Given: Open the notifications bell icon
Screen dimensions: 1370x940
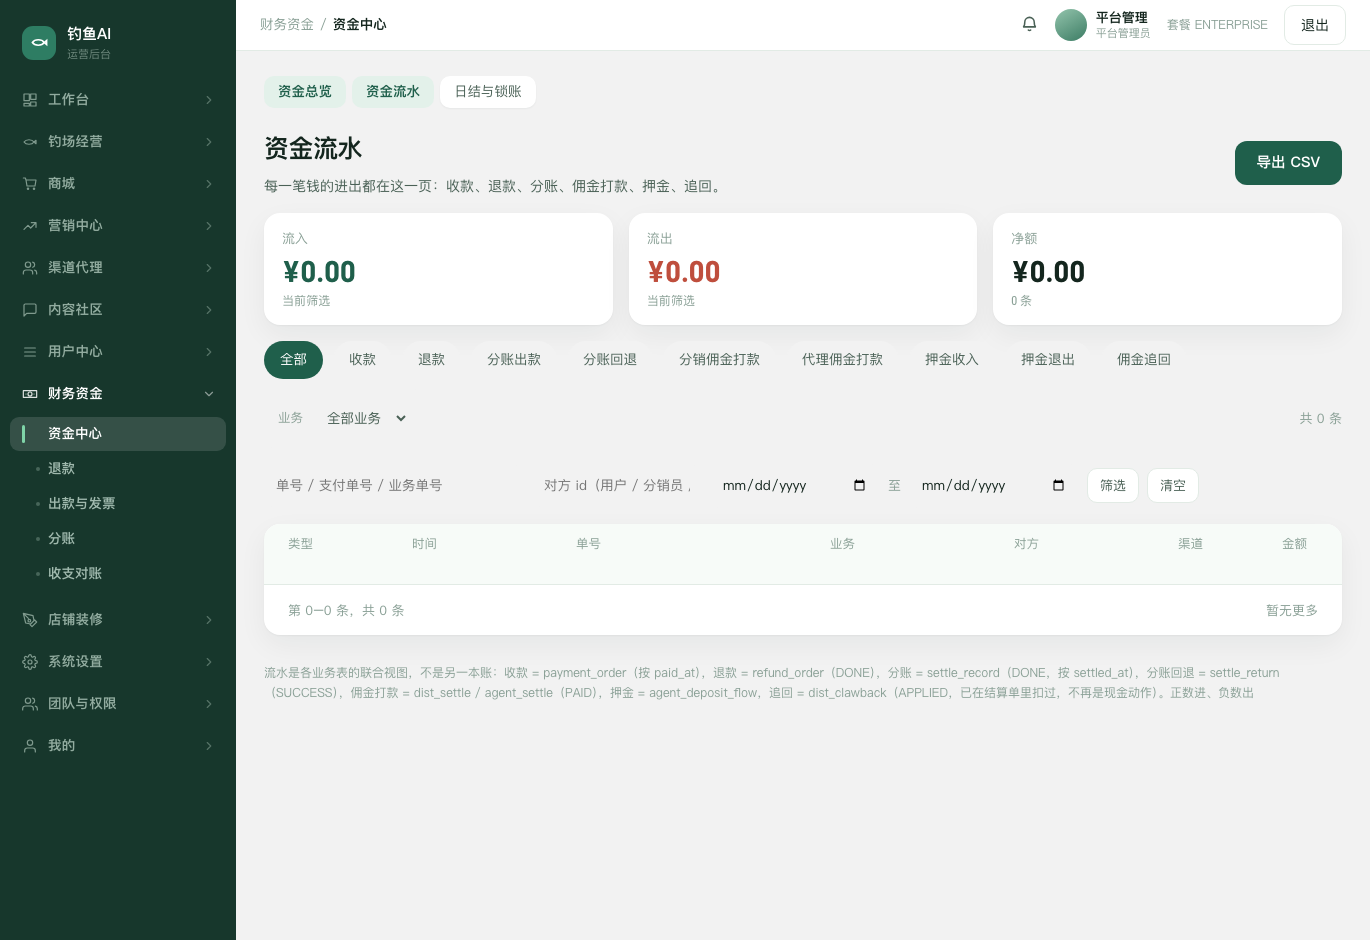Looking at the screenshot, I should [1029, 24].
